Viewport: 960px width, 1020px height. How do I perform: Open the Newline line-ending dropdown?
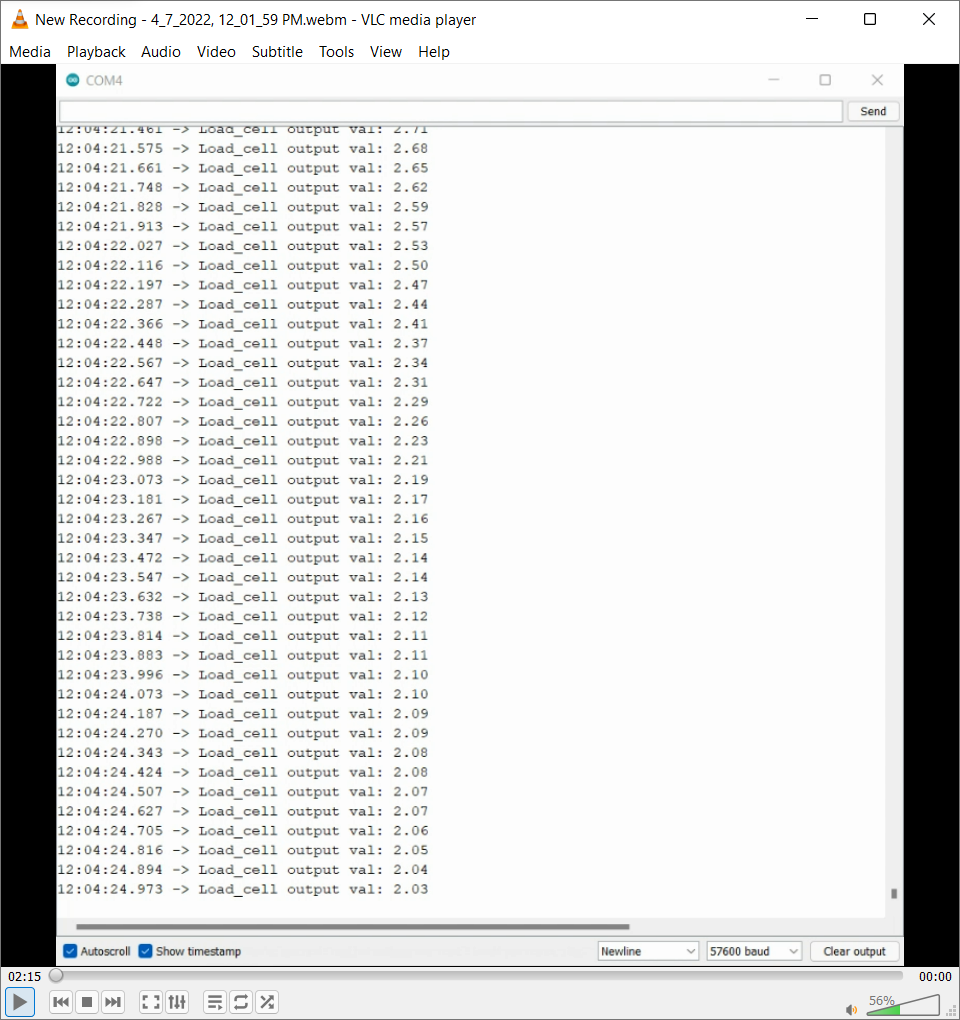point(647,951)
